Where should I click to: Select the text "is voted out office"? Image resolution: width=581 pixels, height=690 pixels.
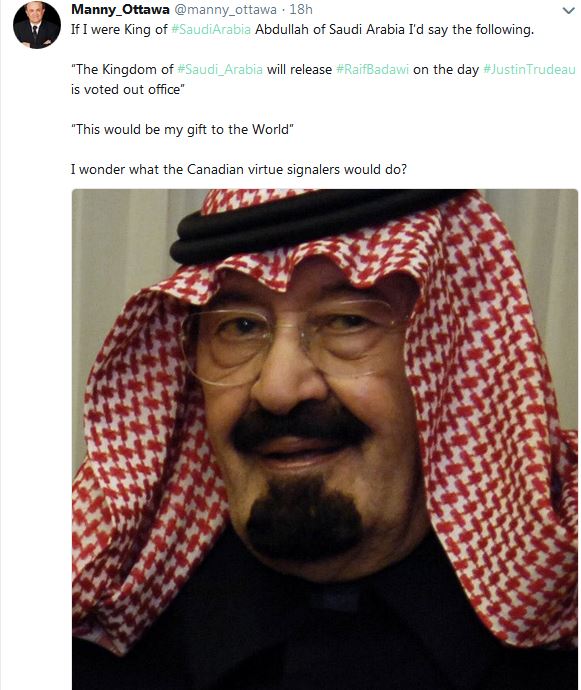pos(128,89)
